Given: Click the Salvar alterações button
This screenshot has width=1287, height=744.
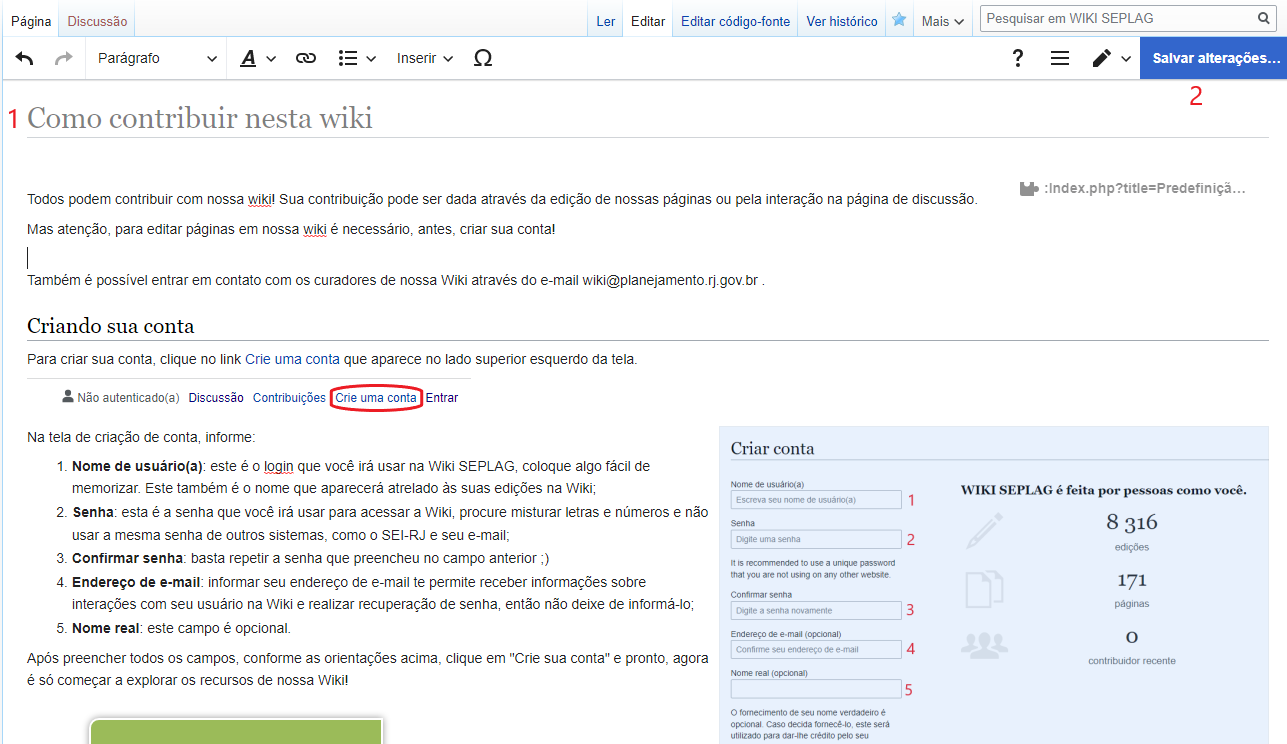Looking at the screenshot, I should (1215, 59).
